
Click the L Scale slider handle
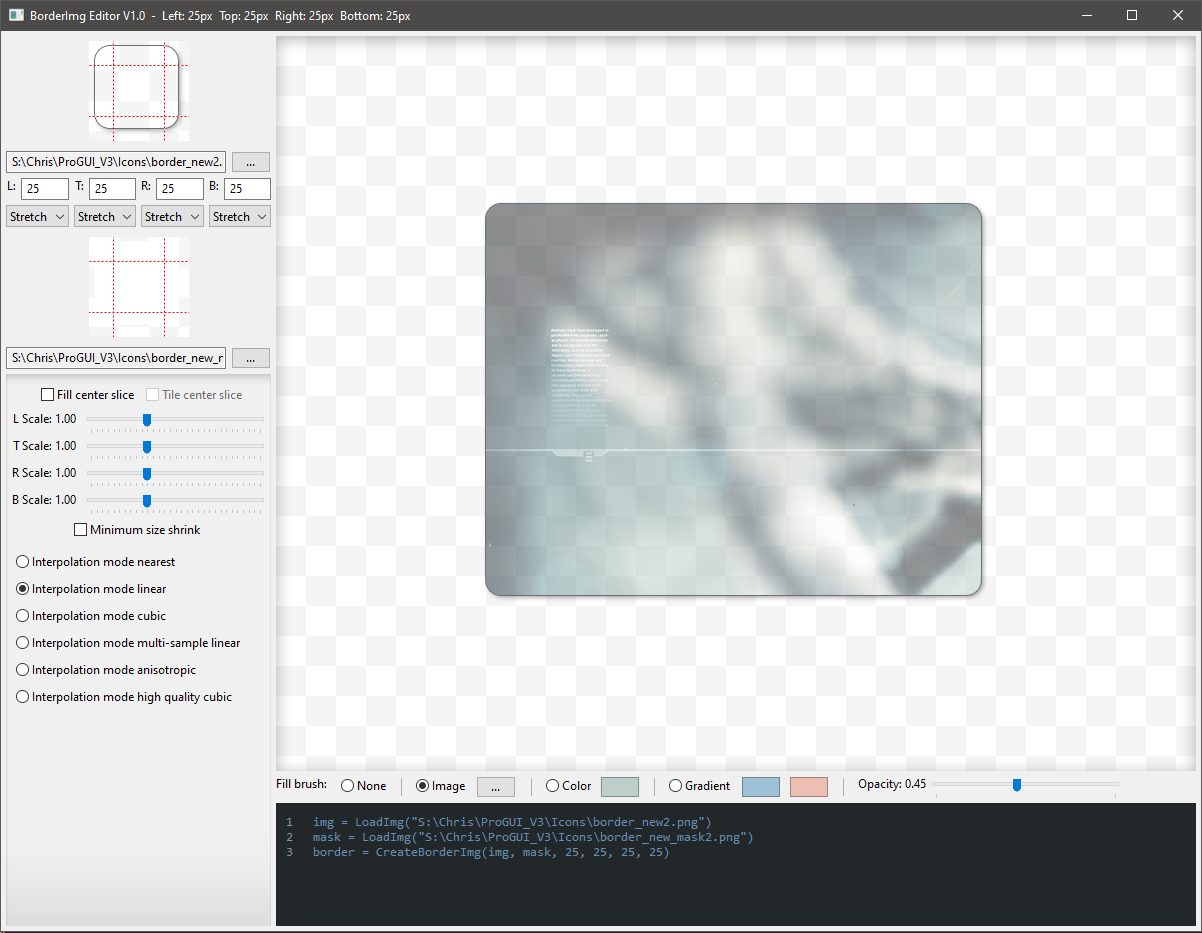tap(147, 419)
